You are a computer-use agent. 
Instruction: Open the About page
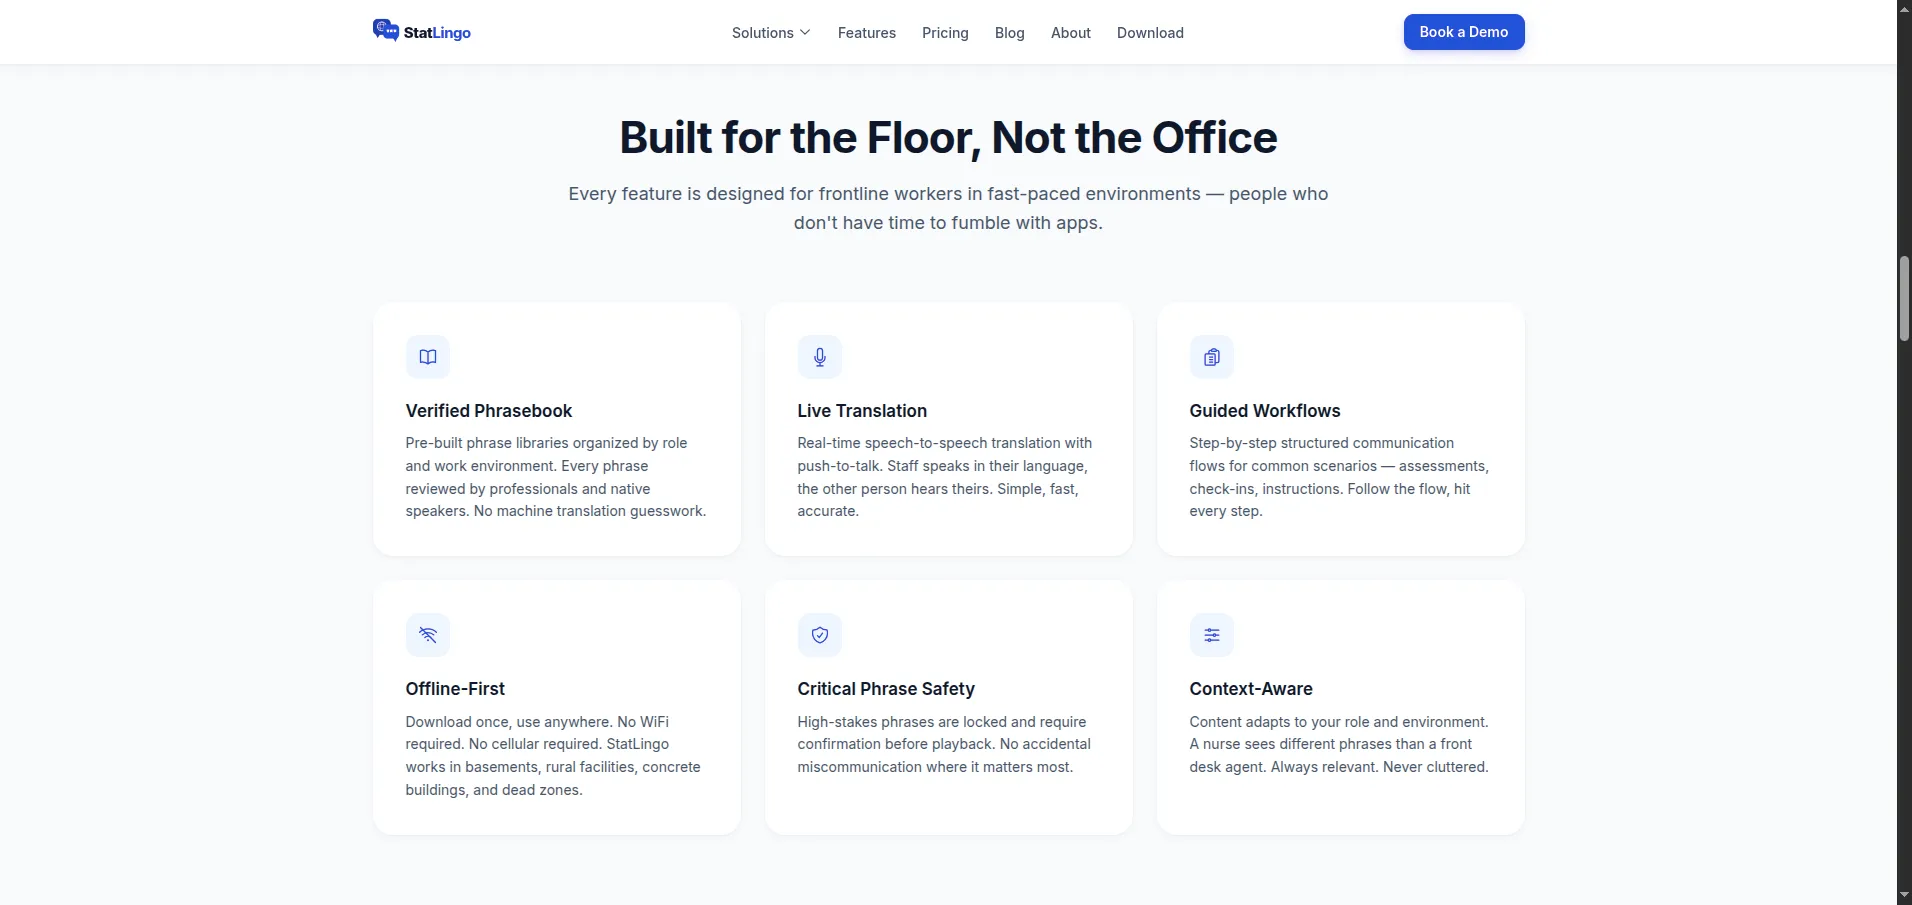pyautogui.click(x=1070, y=32)
